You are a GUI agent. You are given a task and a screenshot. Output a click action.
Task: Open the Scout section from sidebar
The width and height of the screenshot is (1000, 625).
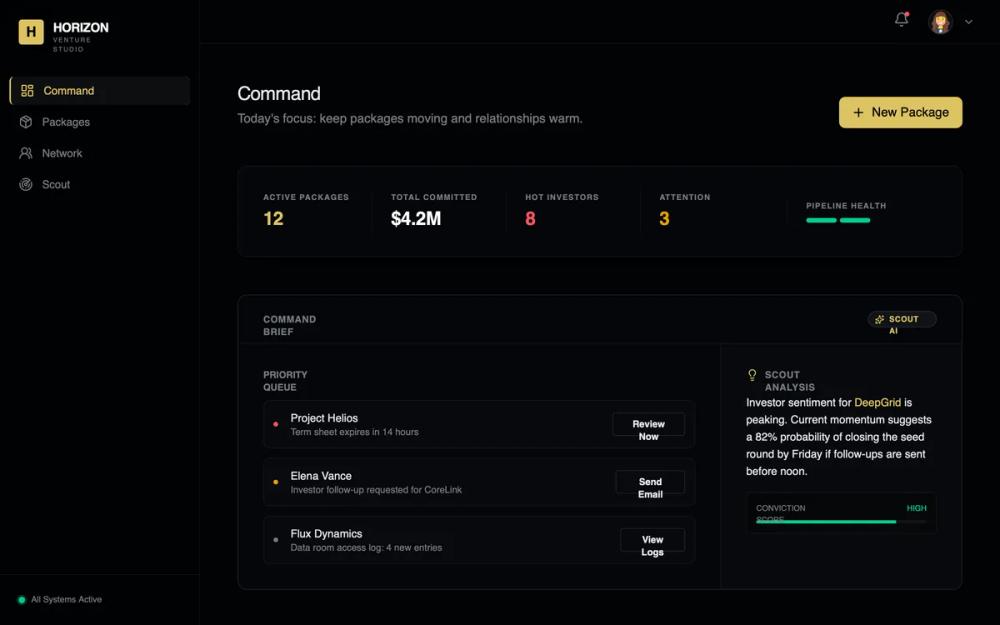(x=55, y=184)
